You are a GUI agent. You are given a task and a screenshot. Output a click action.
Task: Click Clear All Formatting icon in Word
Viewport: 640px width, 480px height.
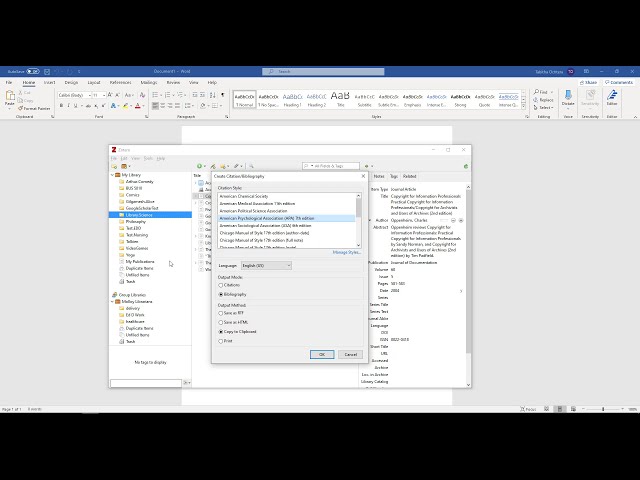point(142,95)
